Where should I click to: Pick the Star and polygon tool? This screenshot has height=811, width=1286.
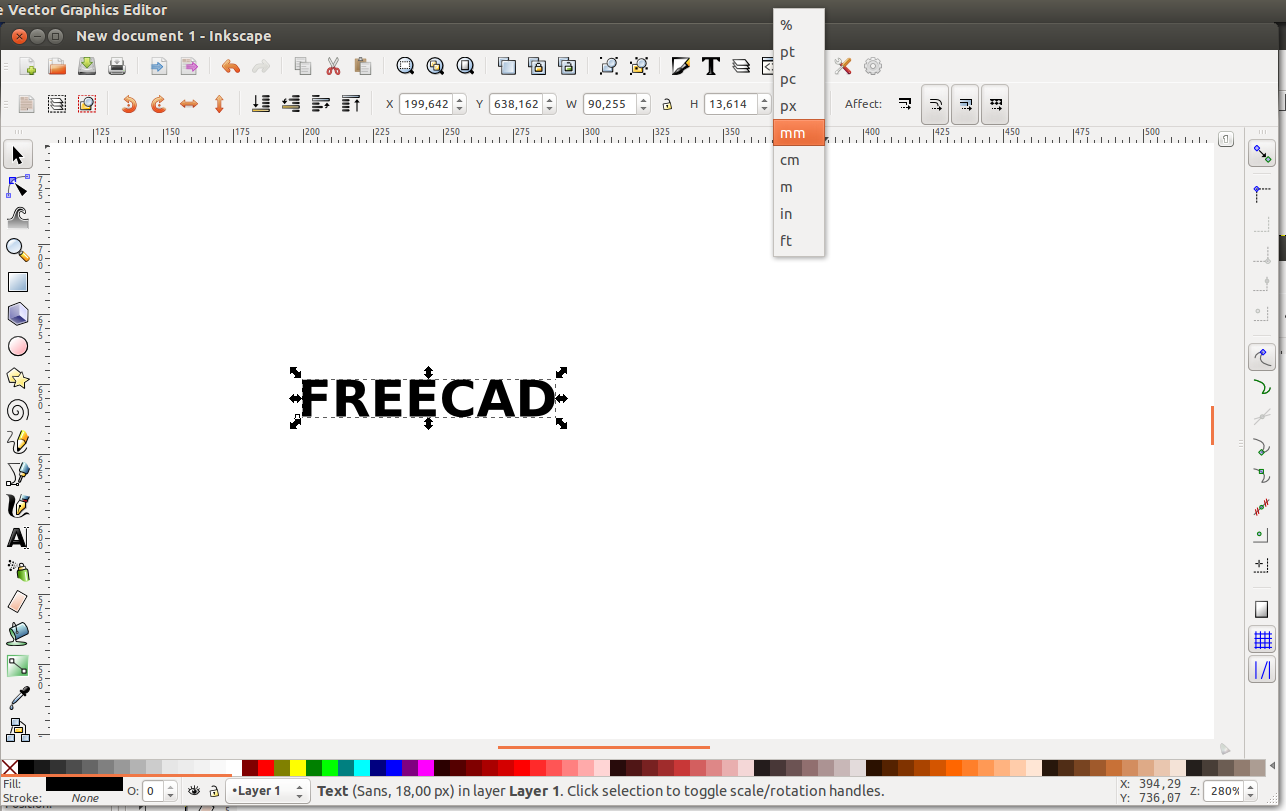[x=18, y=378]
